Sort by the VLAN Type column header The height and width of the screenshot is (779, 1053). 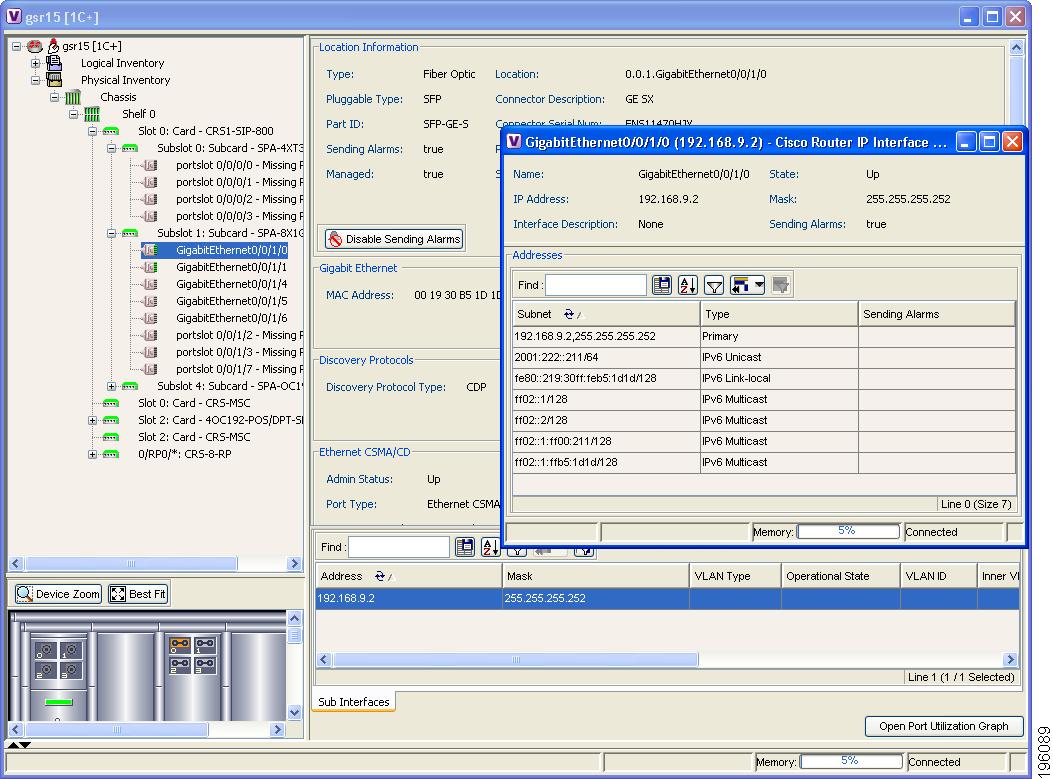735,576
